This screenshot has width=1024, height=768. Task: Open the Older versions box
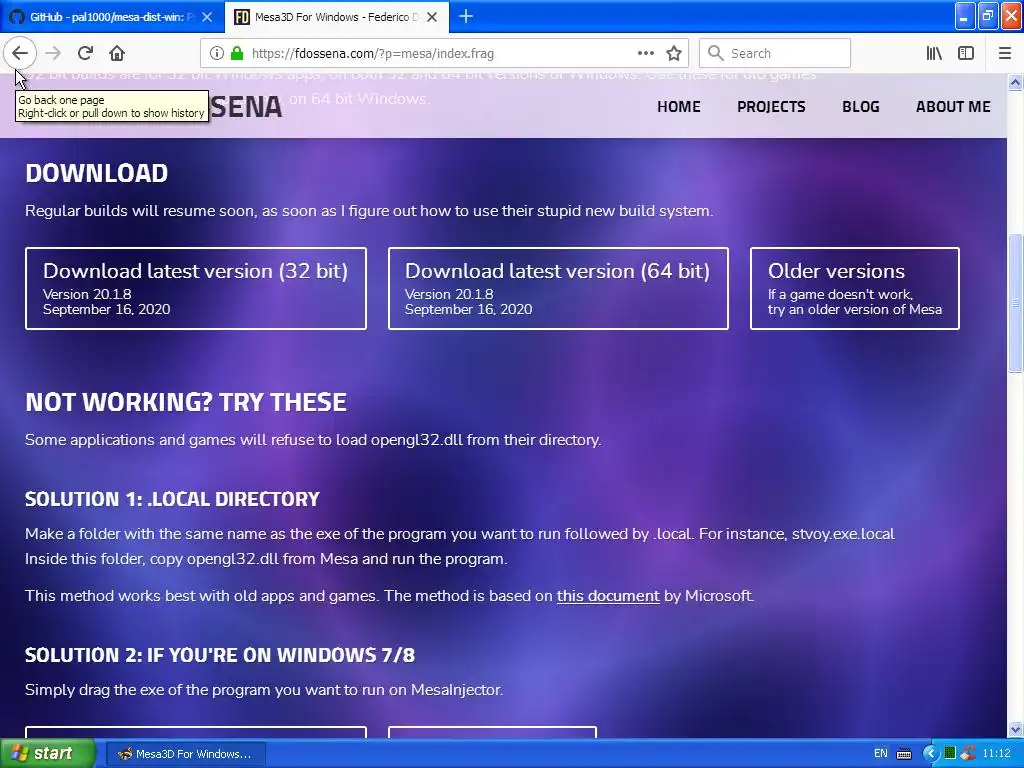(855, 289)
